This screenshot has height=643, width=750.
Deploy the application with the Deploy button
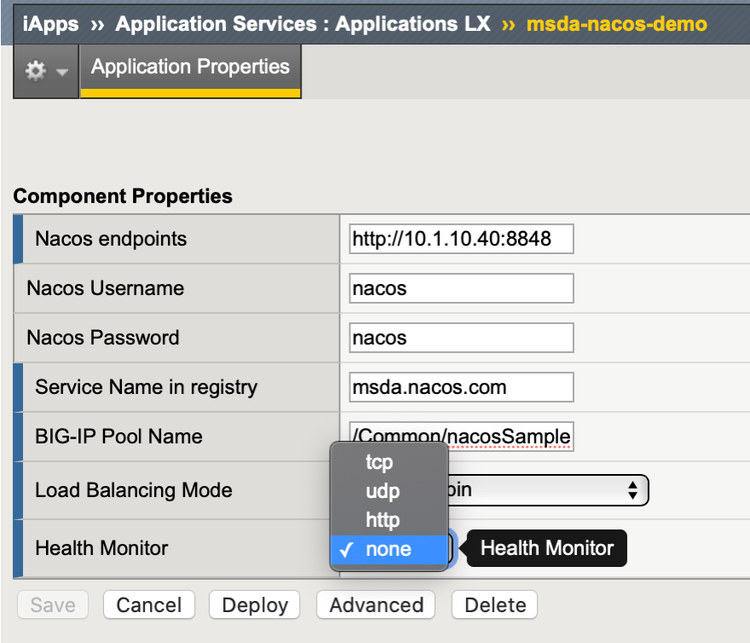pos(255,605)
